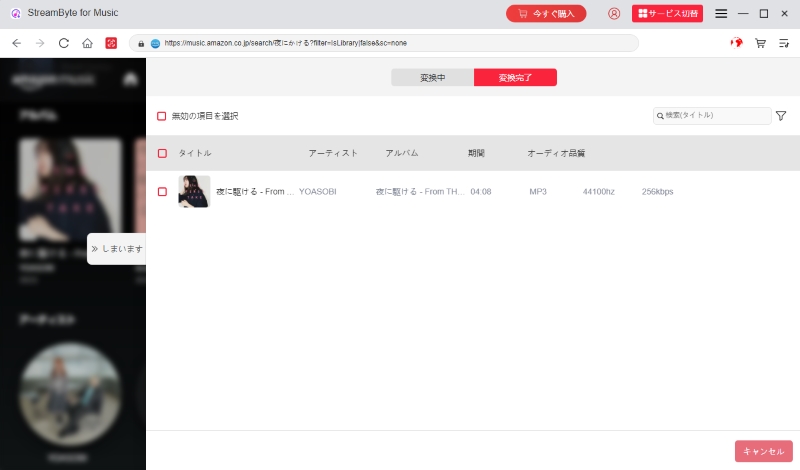Click the 検索(タイトル) search field
The image size is (800, 470).
tap(712, 116)
